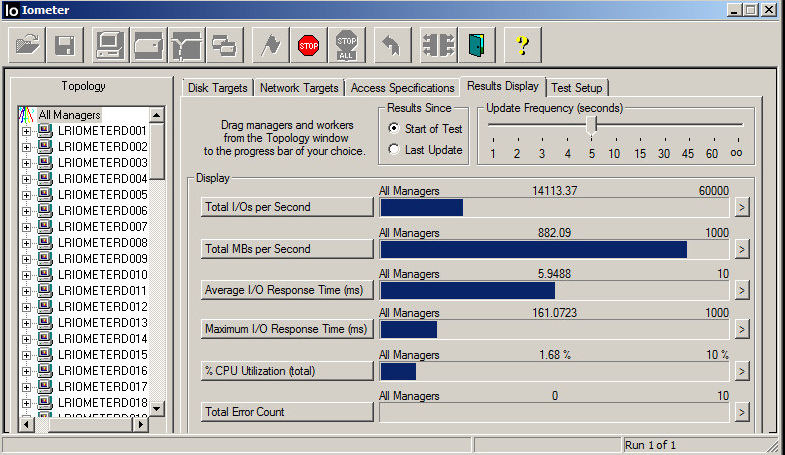Click the Iometer title bar logo icon
This screenshot has height=455, width=785.
(x=12, y=10)
